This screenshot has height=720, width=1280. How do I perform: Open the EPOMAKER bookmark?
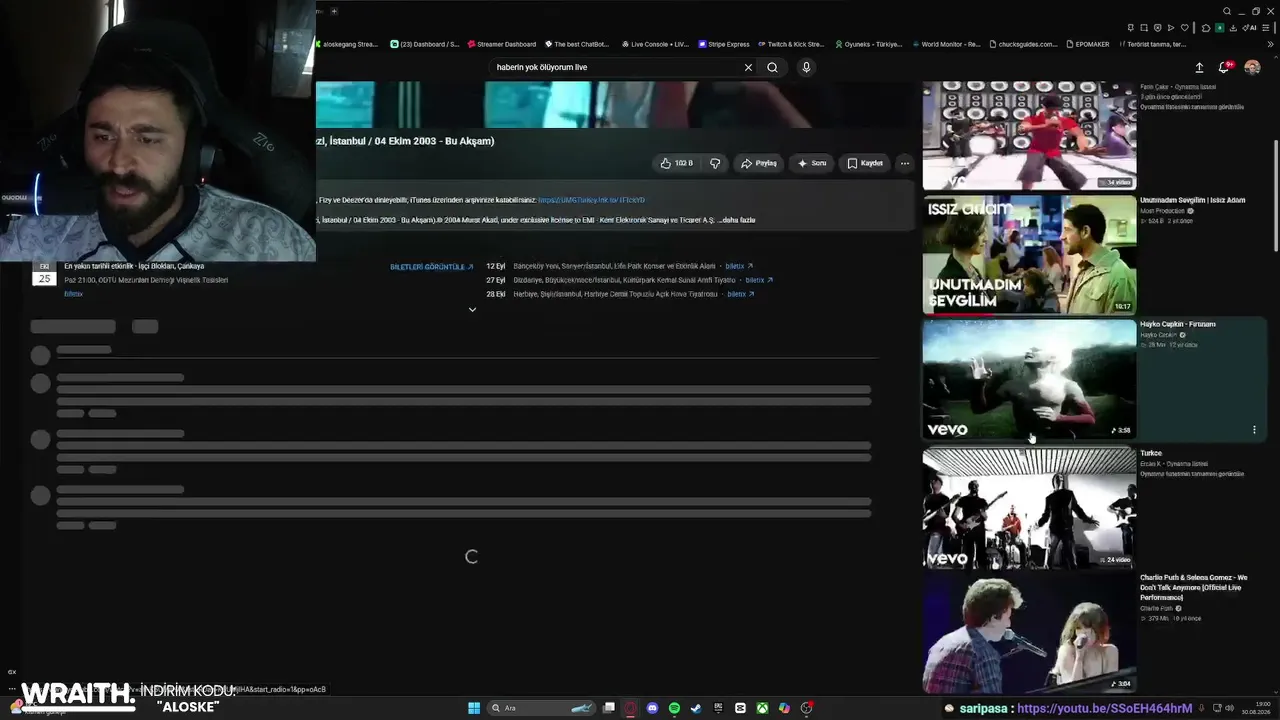(x=1087, y=44)
